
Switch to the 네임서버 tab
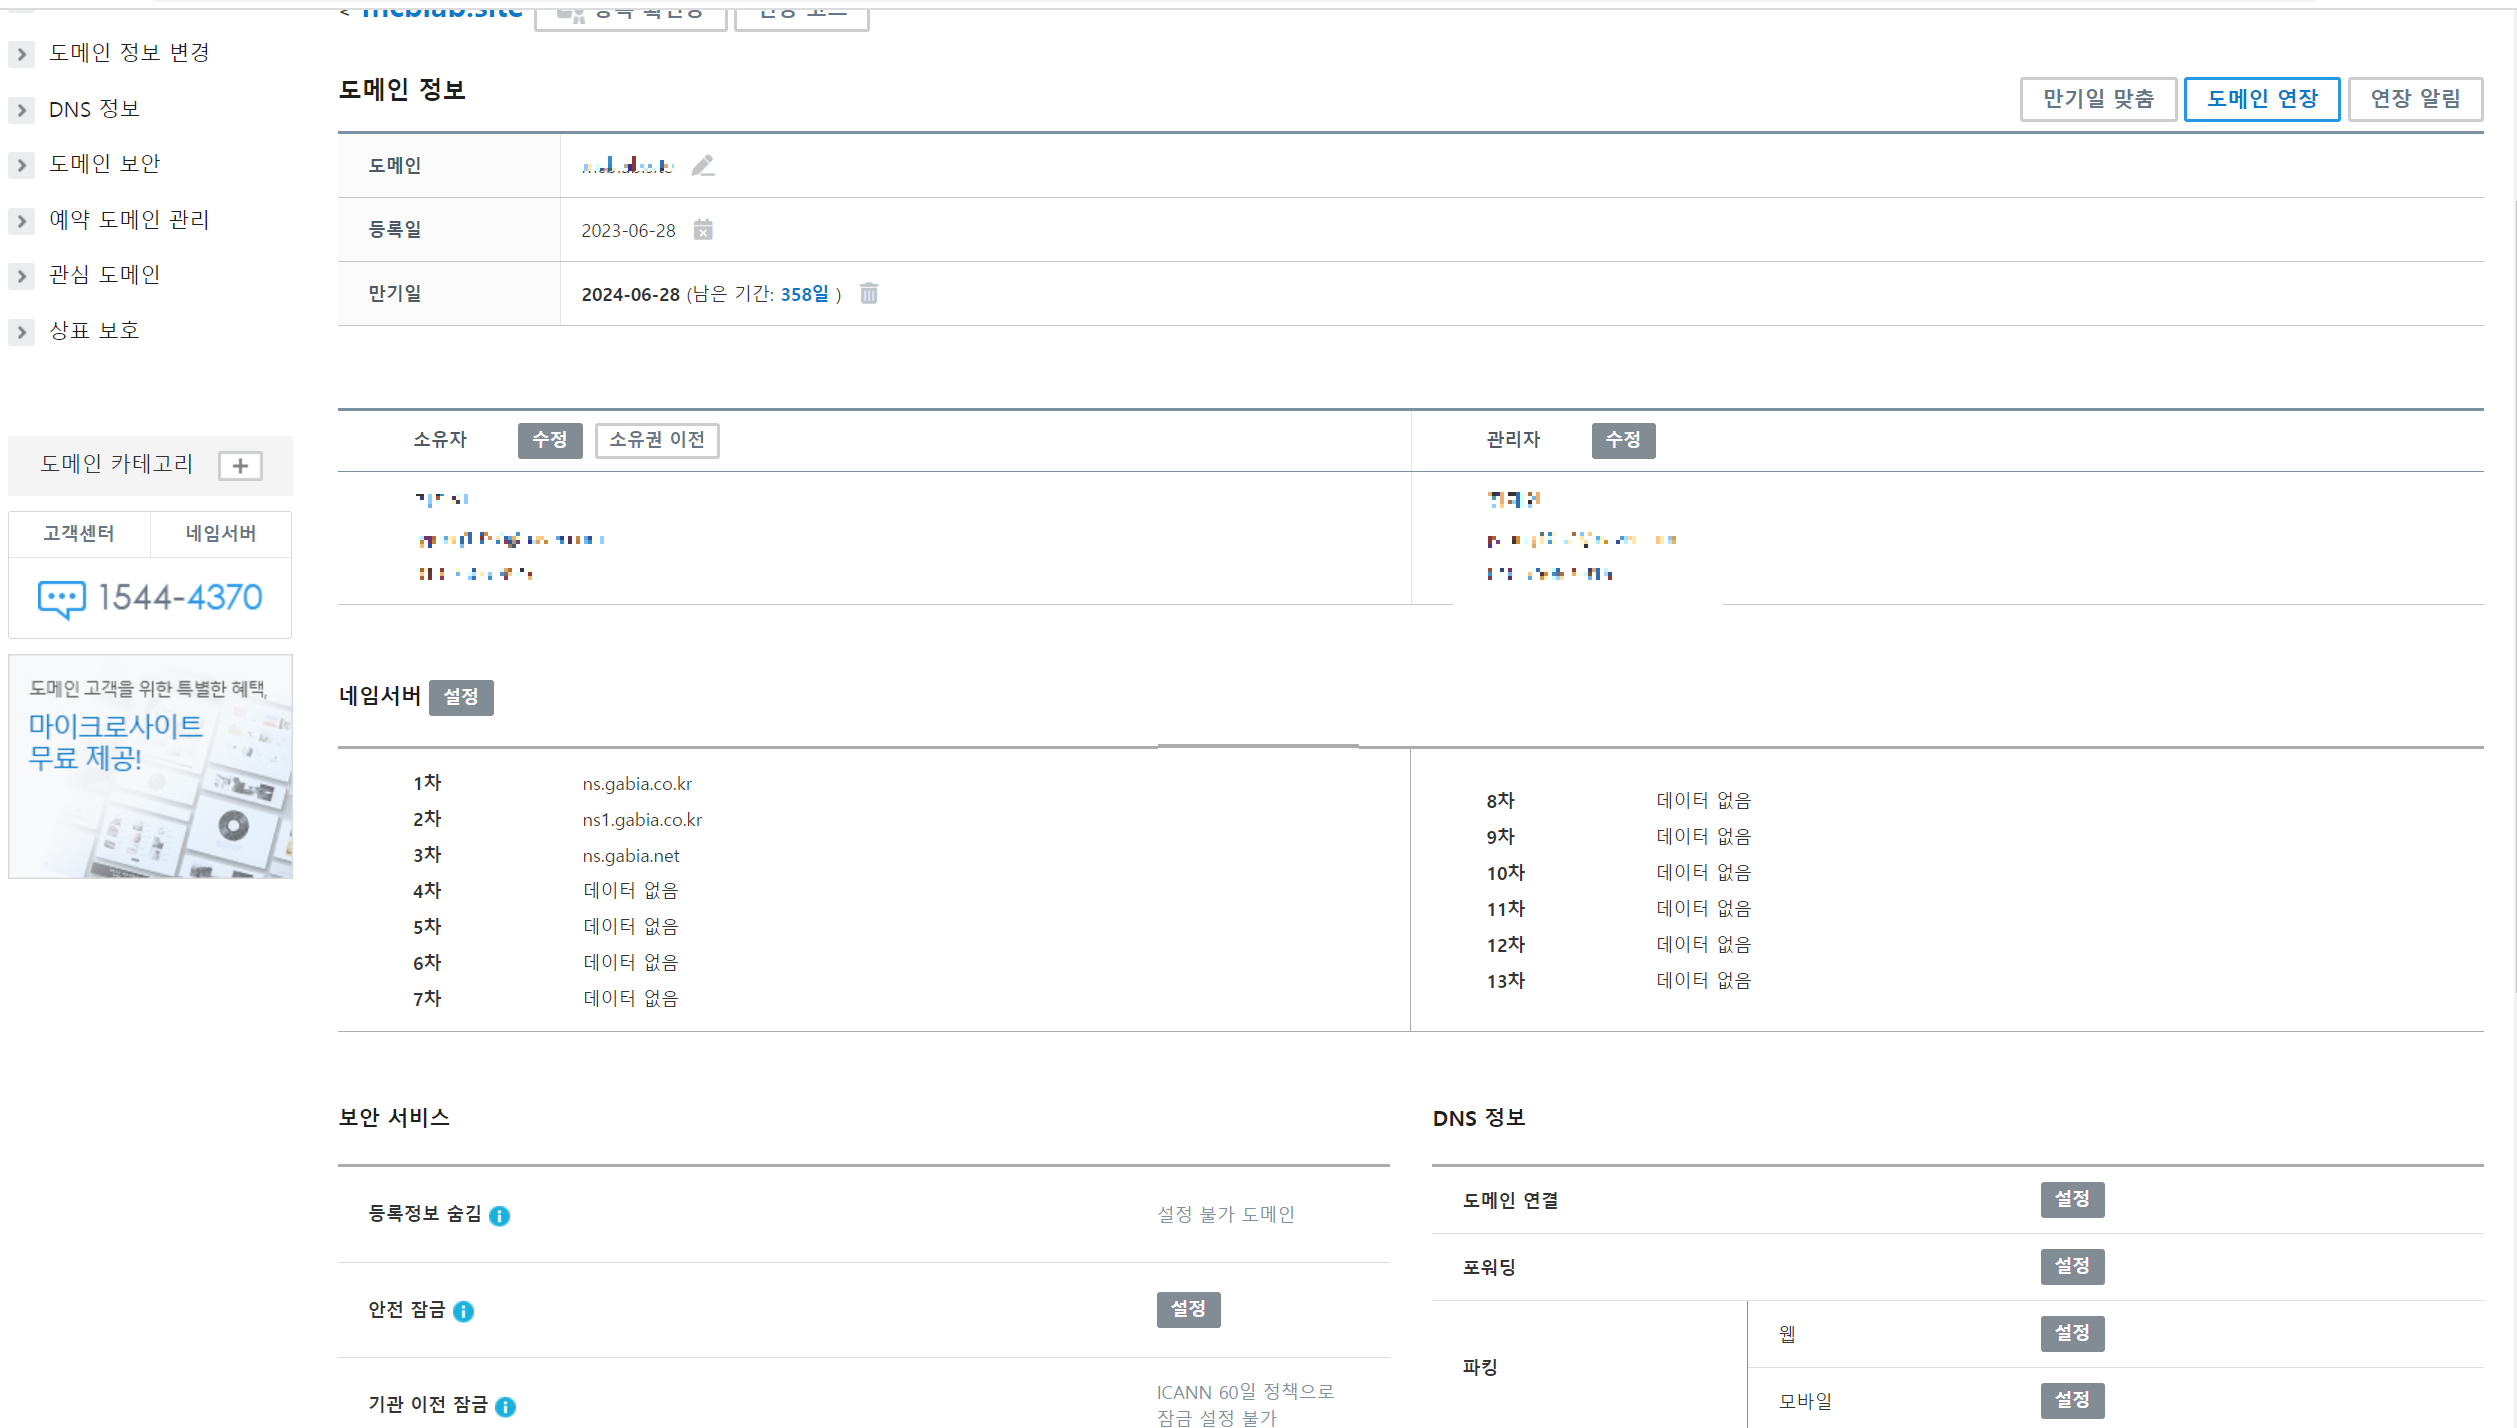[220, 533]
